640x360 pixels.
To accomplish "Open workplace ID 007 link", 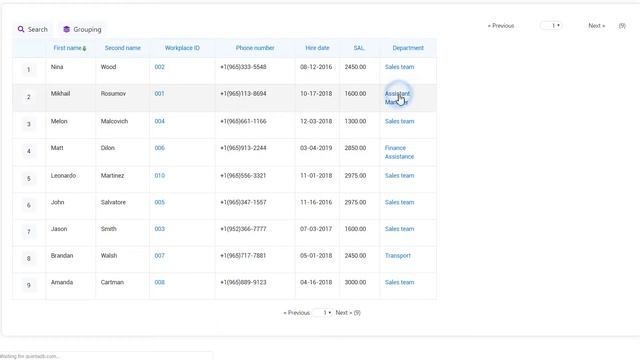I will pyautogui.click(x=160, y=256).
